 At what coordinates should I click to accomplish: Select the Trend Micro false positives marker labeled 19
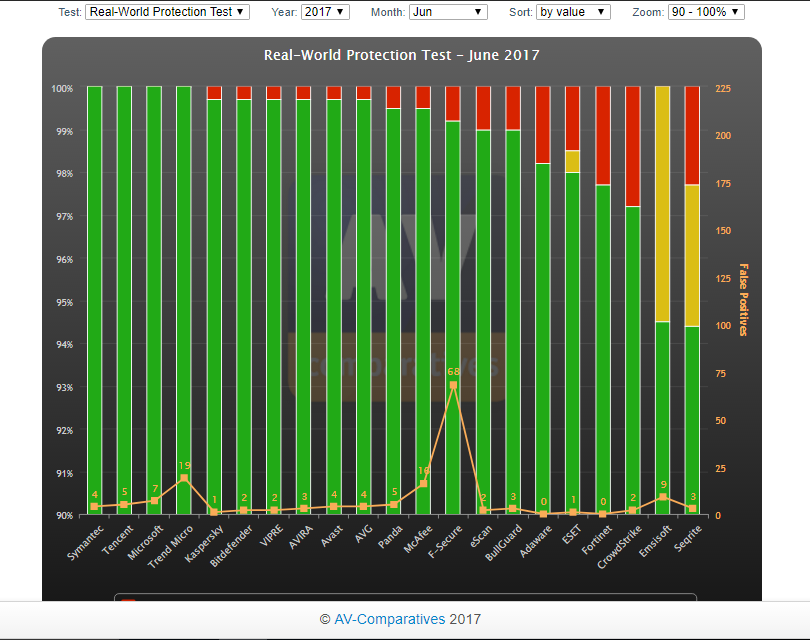click(184, 478)
